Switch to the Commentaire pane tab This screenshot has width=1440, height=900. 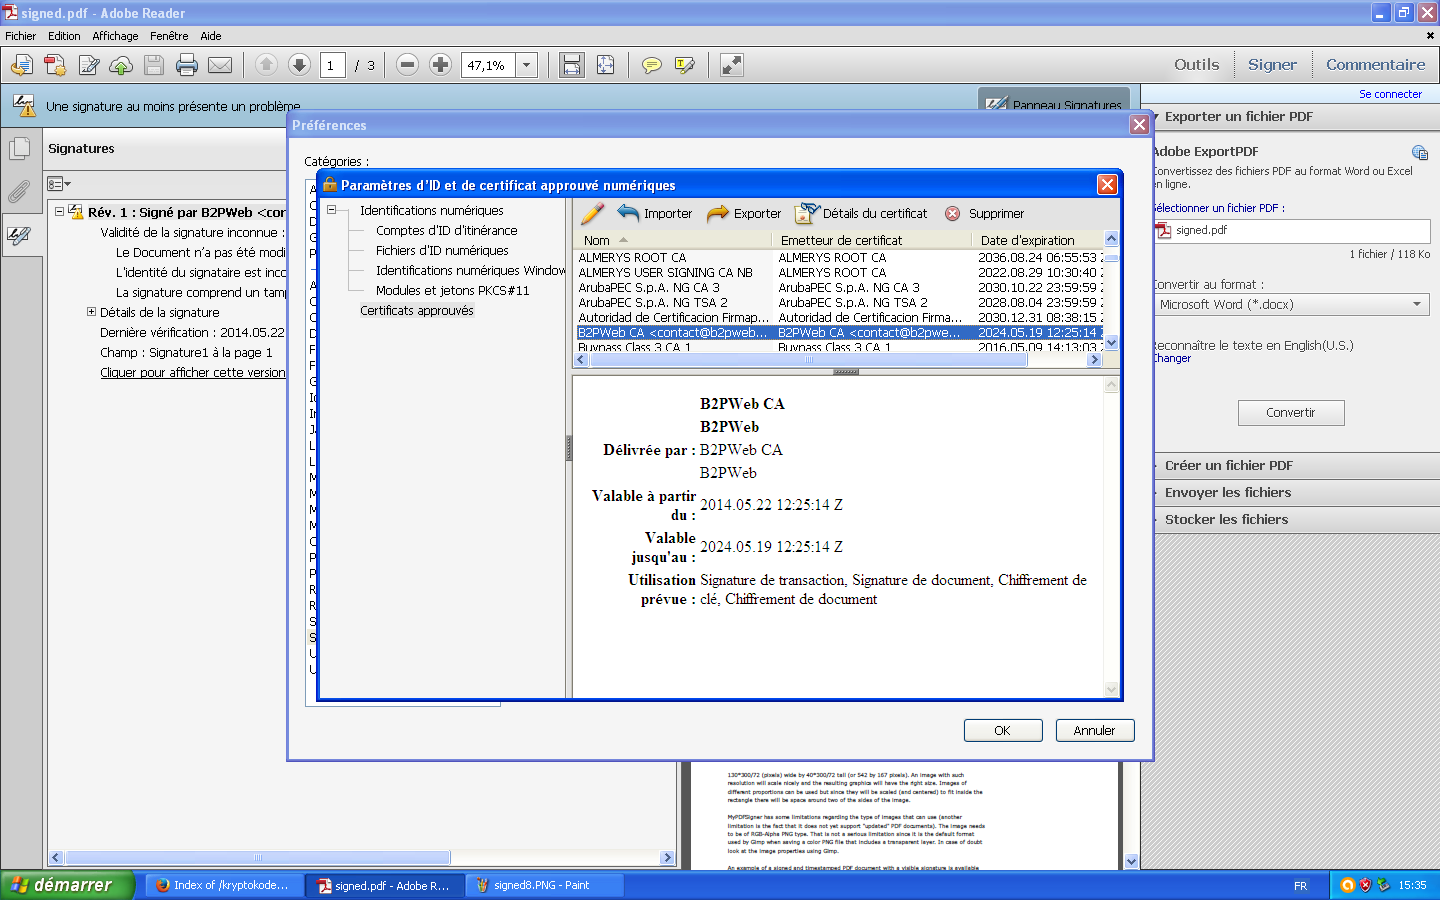[1375, 64]
